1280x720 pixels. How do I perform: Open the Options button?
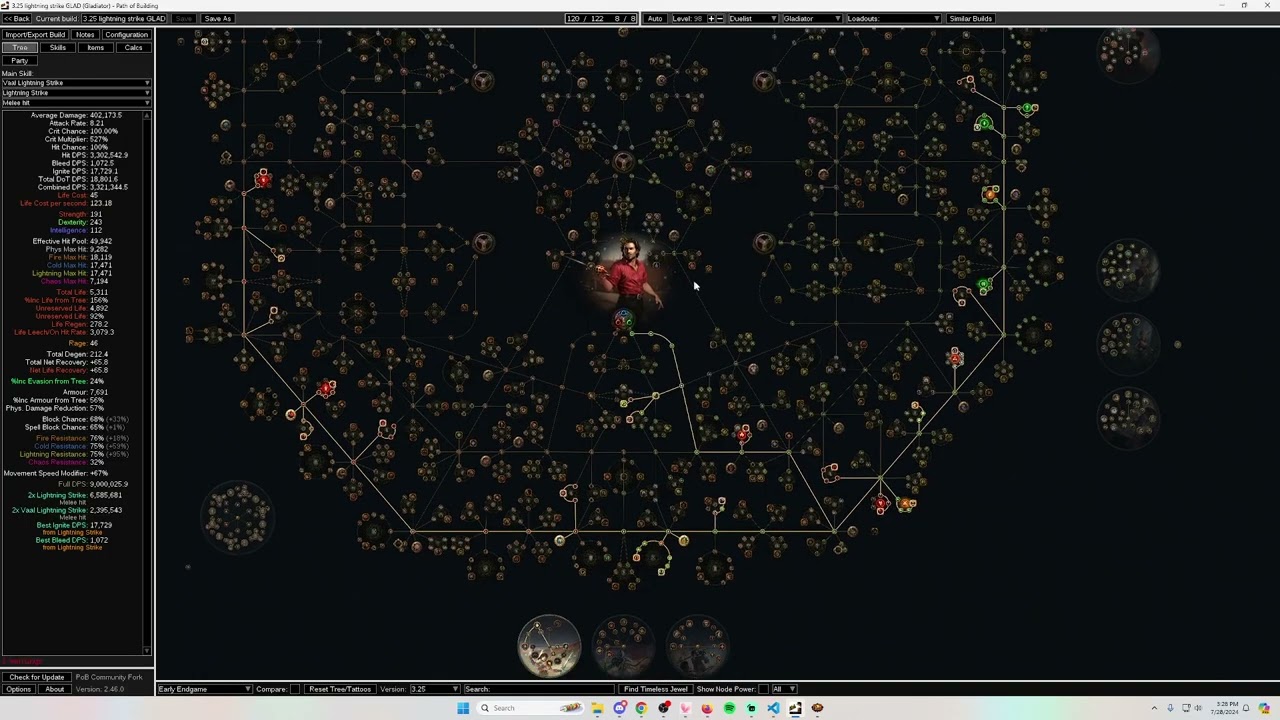18,689
